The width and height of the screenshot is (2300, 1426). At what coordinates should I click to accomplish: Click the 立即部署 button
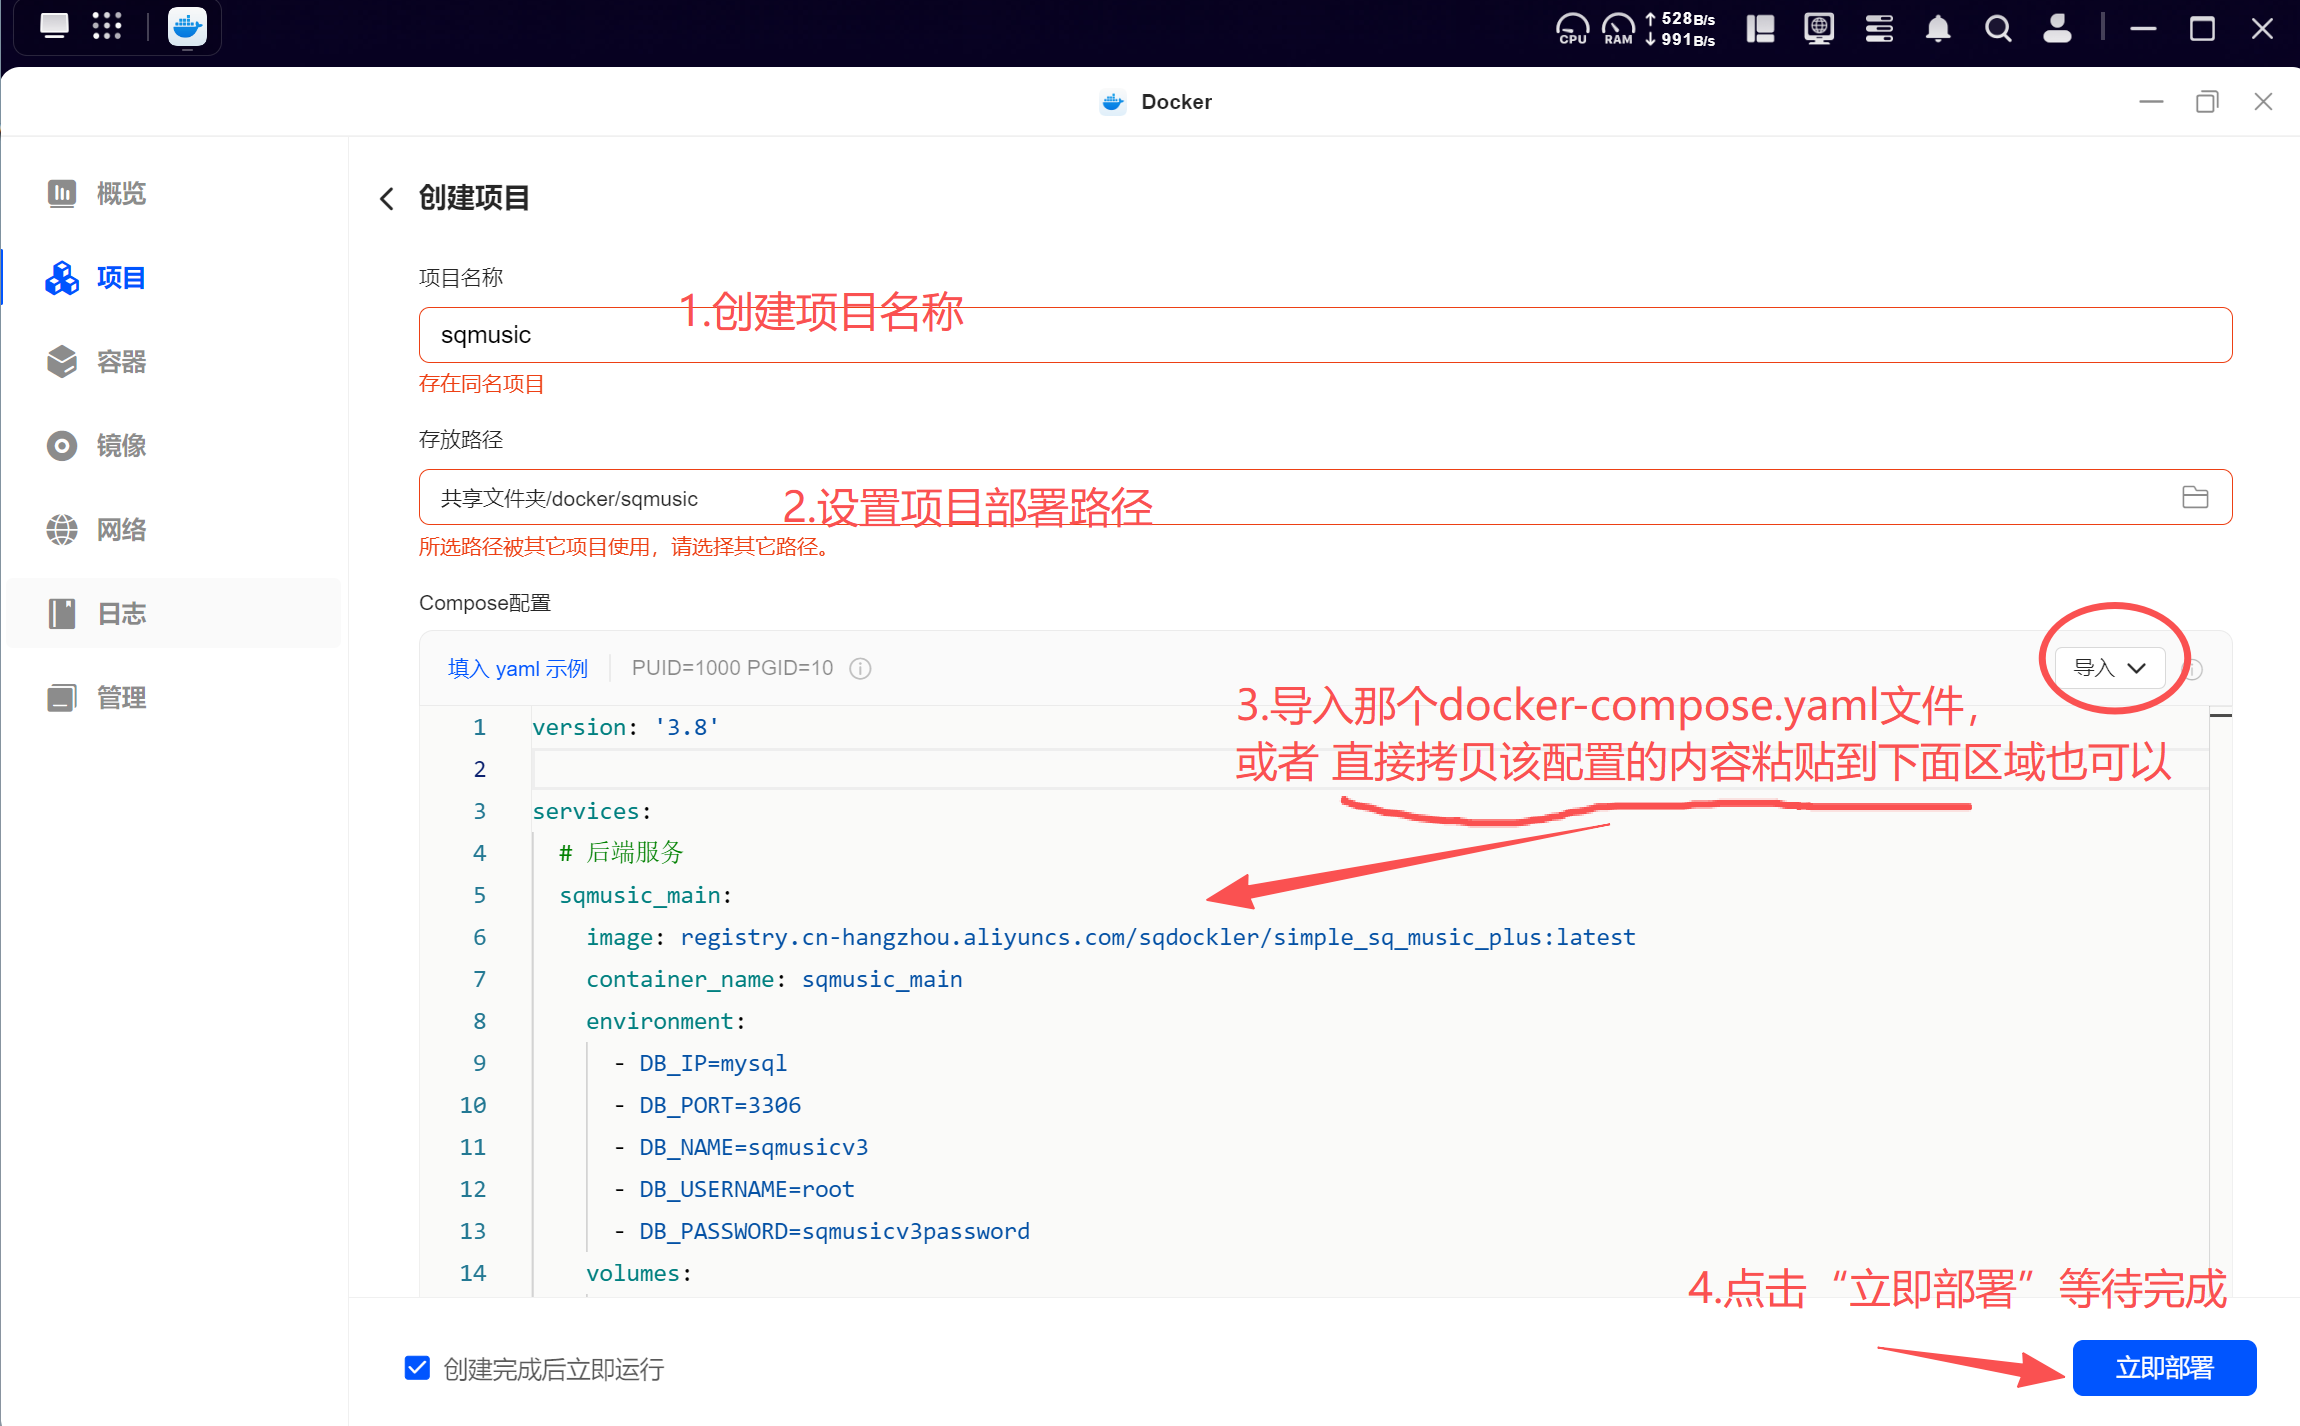point(2163,1367)
